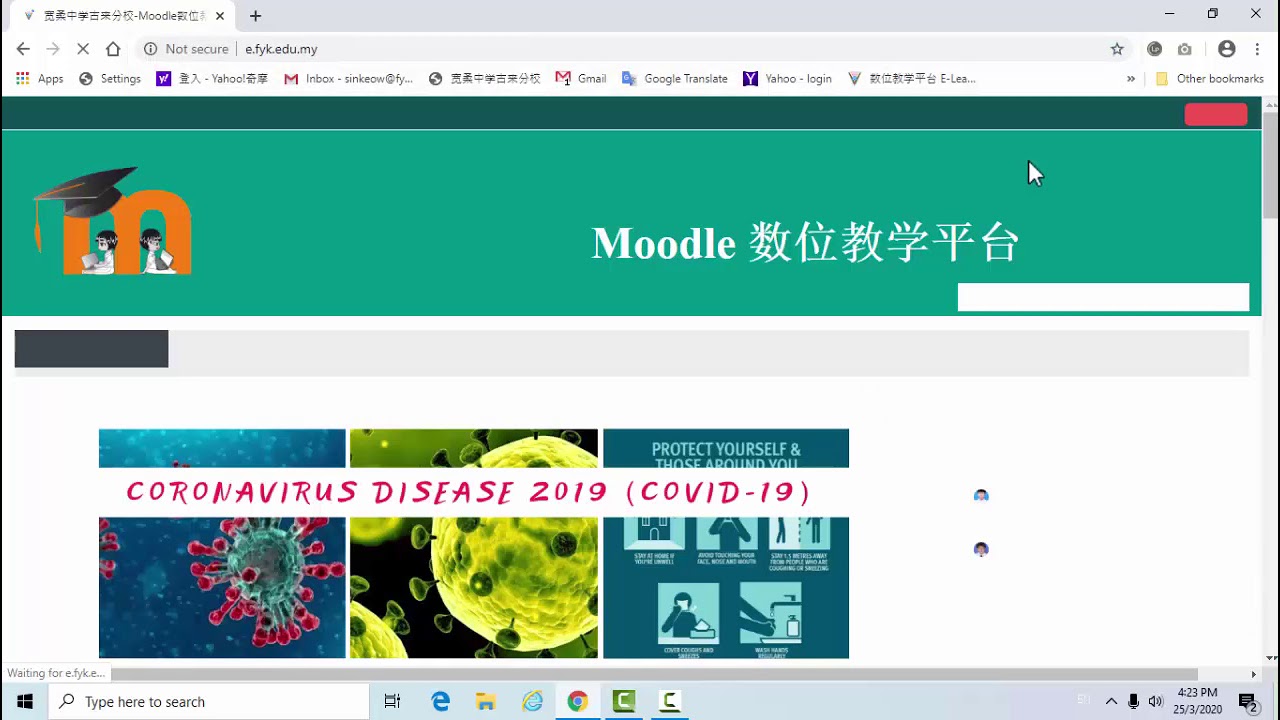Open the Yahoo奇摩 login bookmark
Screen dimensions: 1280x720
(212, 78)
